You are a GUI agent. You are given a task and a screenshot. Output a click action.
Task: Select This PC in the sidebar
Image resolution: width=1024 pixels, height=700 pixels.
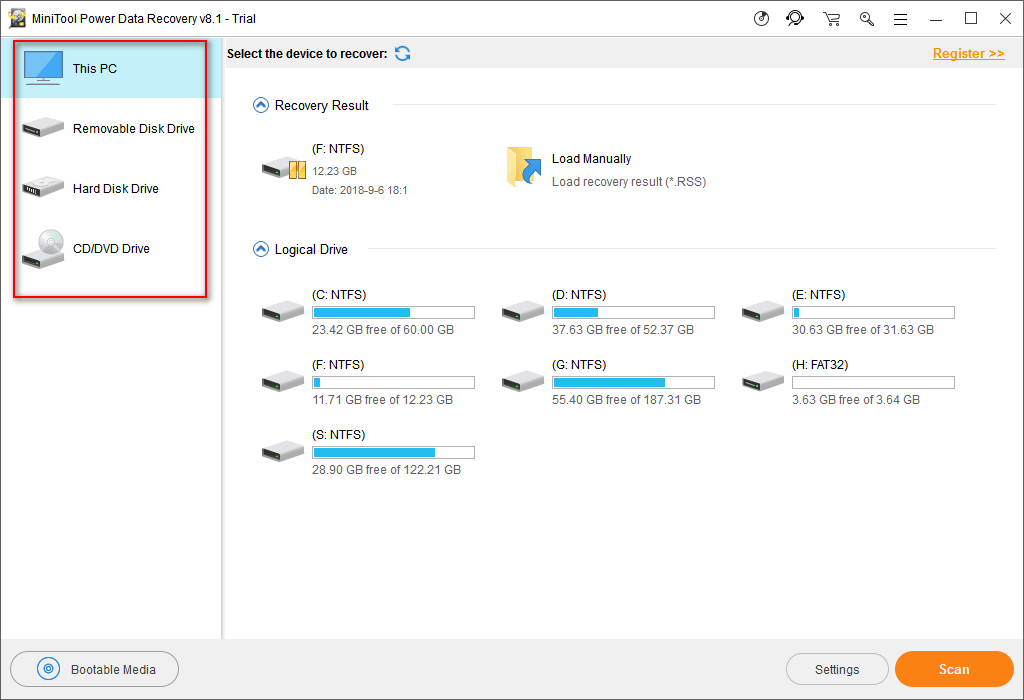pos(111,69)
